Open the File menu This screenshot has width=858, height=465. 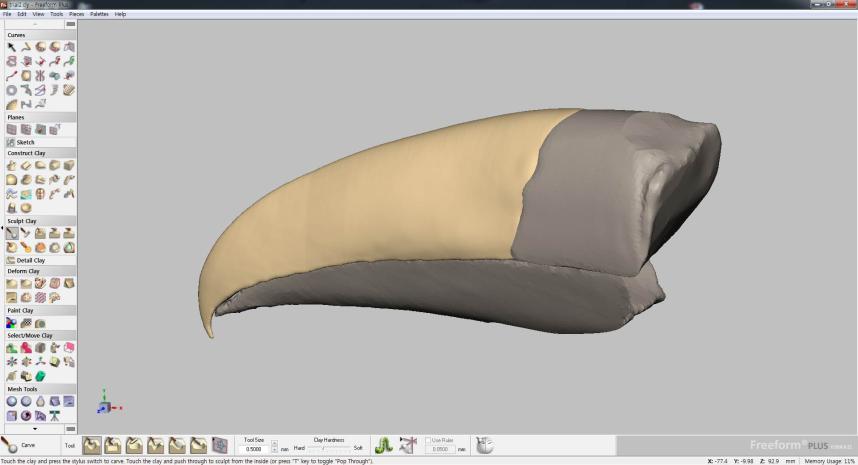click(7, 14)
